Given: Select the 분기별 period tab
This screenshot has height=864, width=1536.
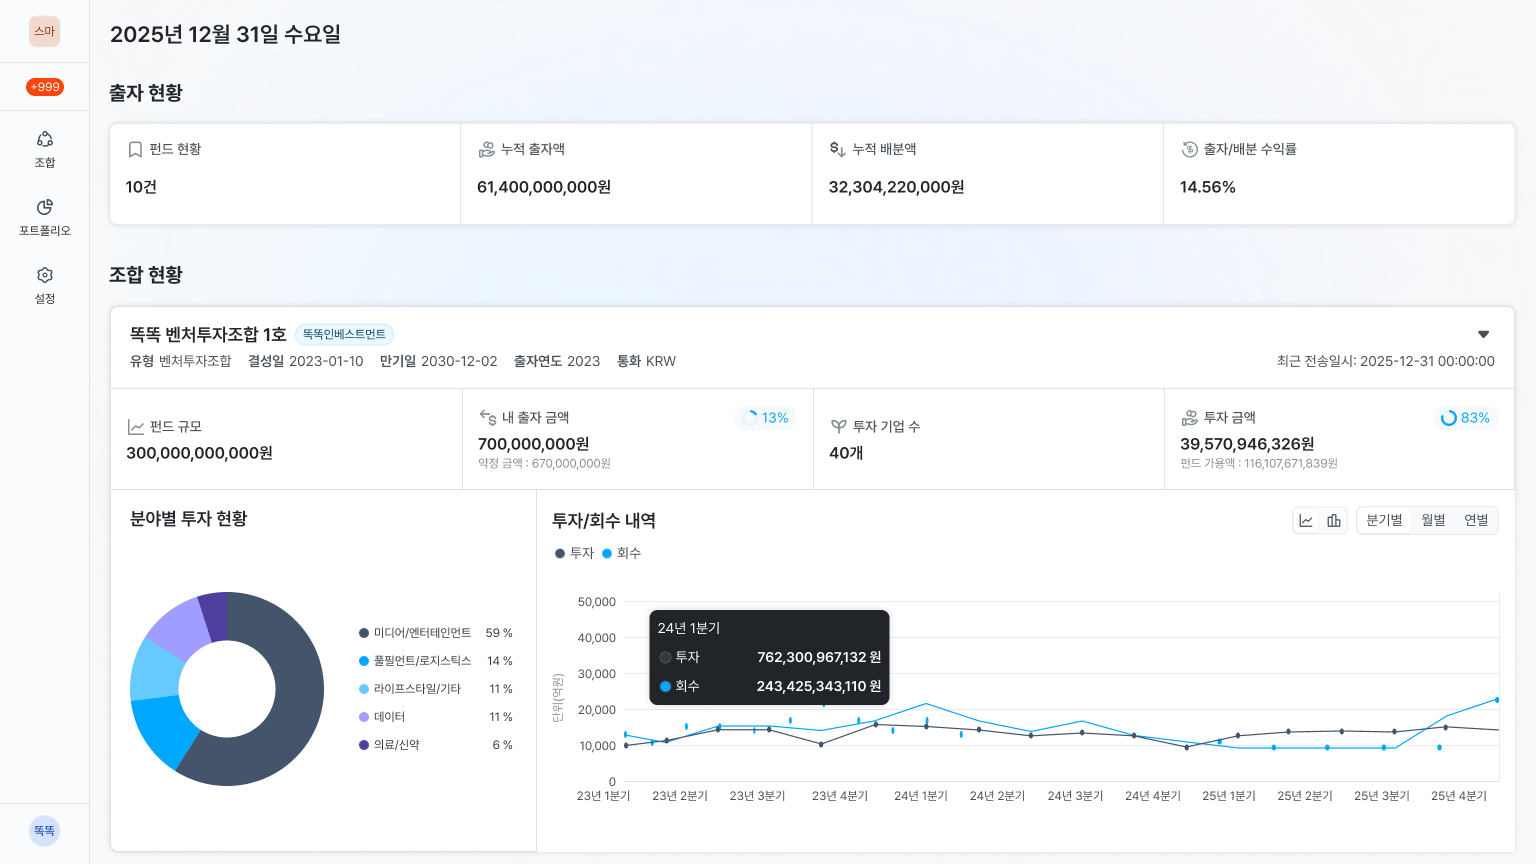Looking at the screenshot, I should point(1384,520).
